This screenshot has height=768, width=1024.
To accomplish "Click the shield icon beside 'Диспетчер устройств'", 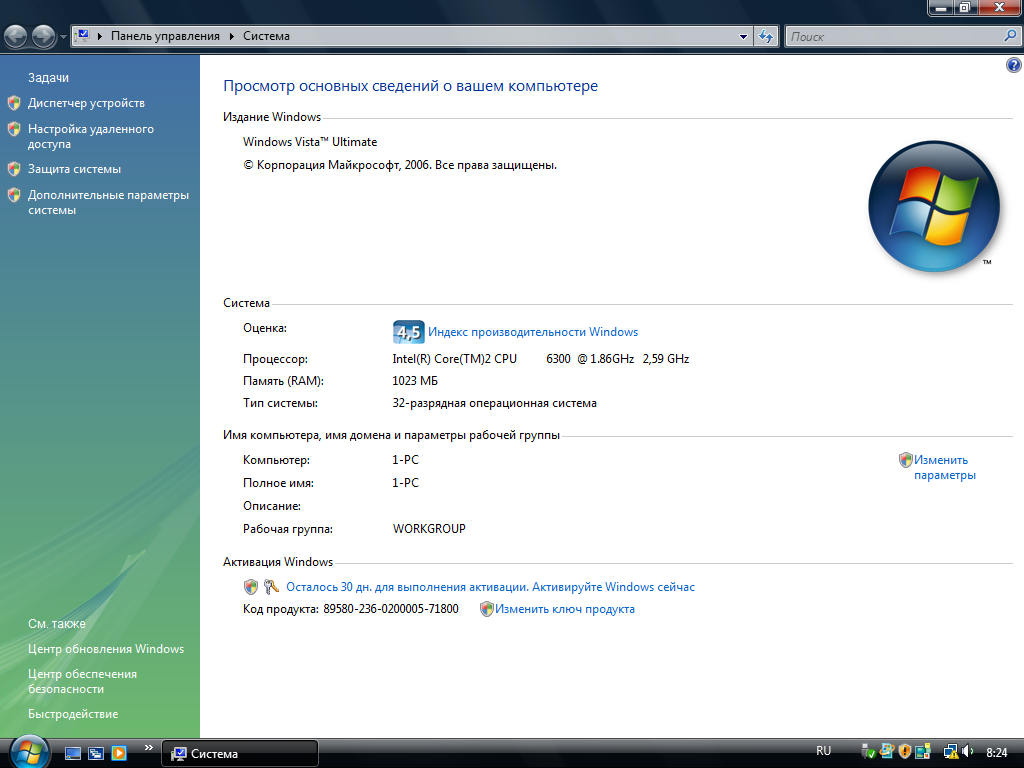I will point(14,103).
